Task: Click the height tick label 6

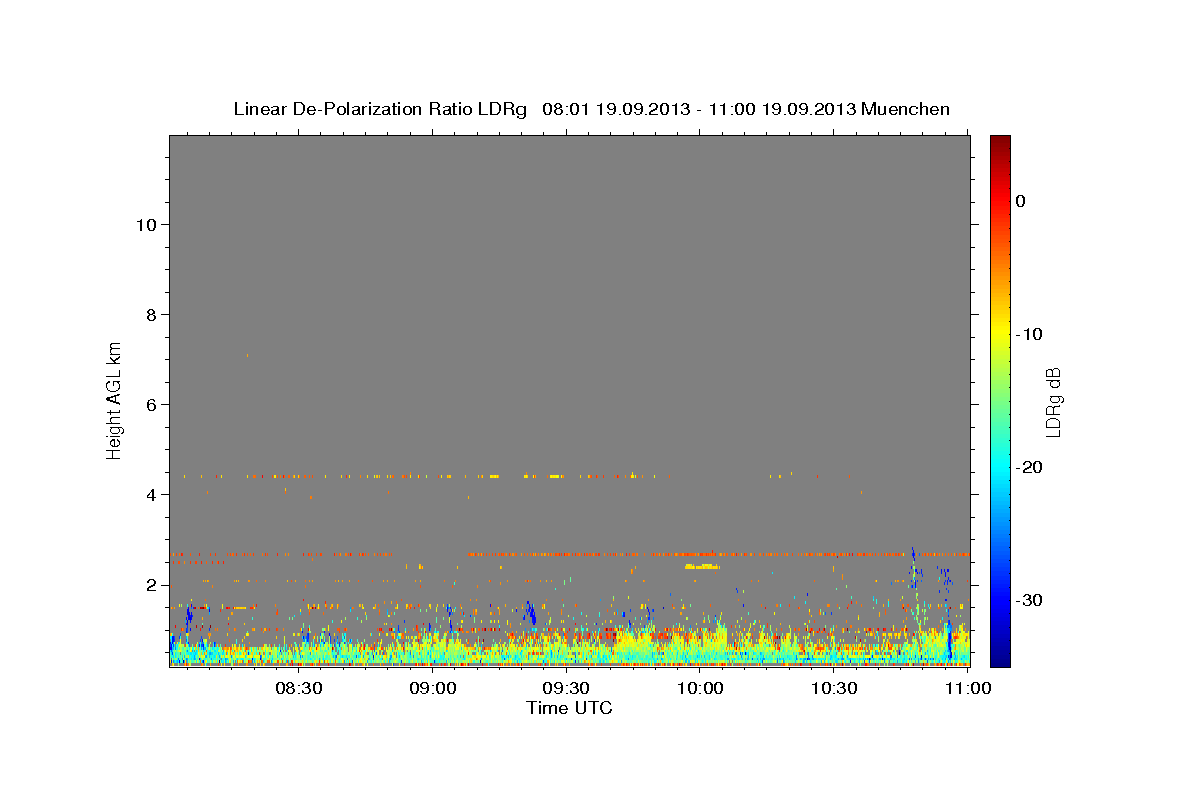Action: 150,404
